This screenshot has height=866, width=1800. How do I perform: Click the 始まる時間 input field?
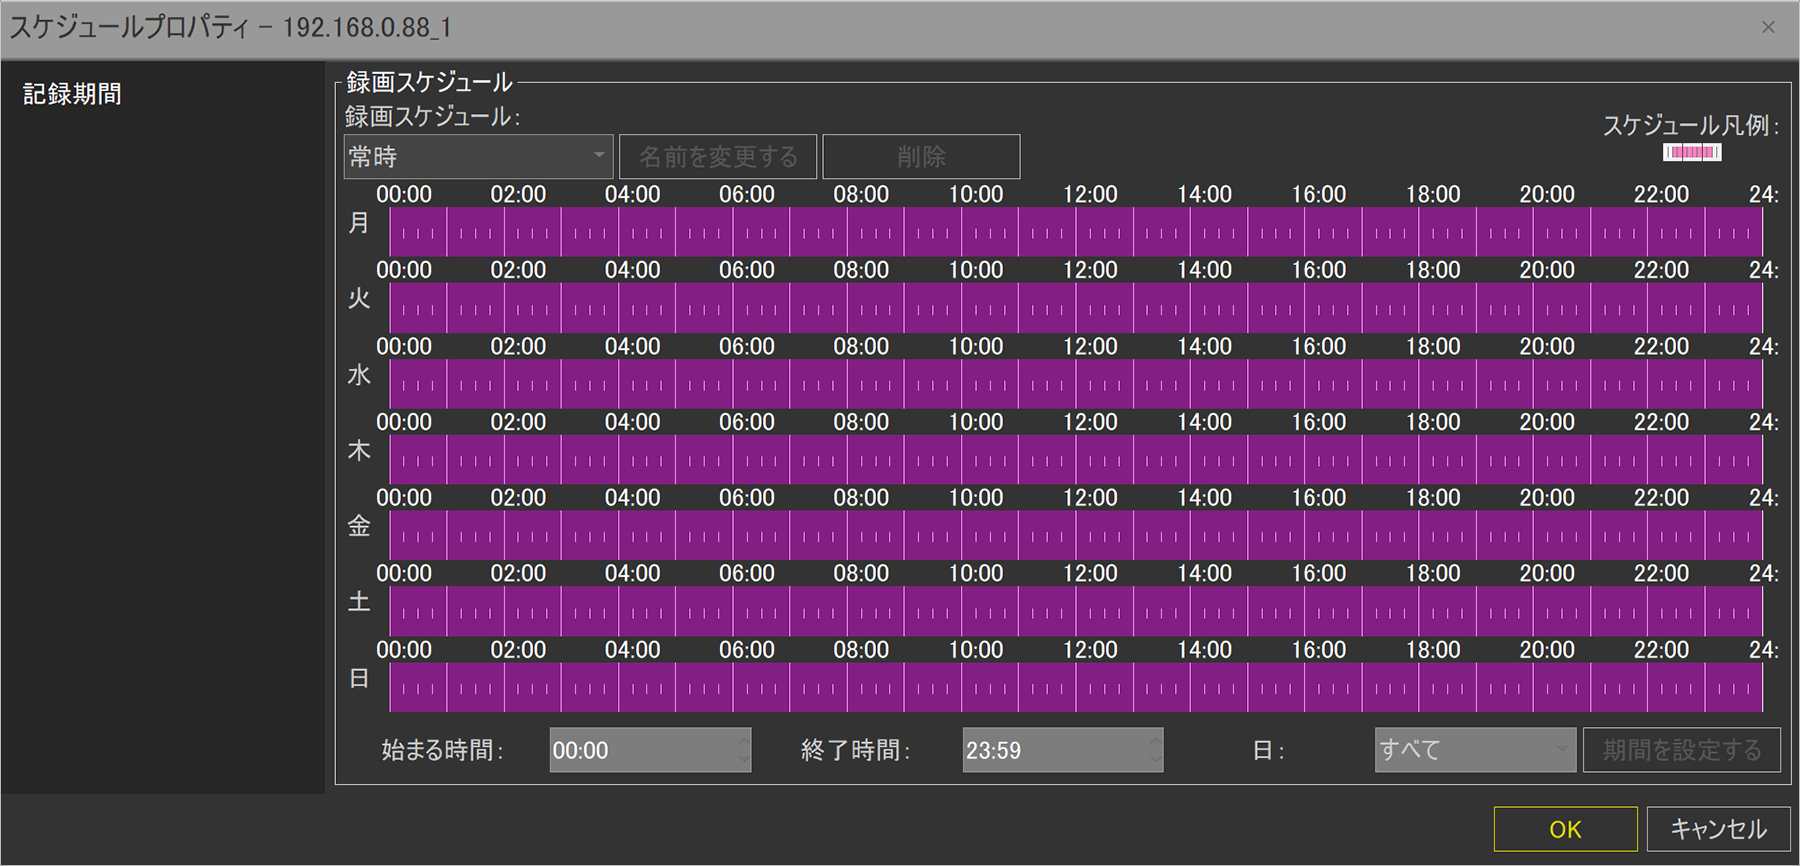pos(640,750)
